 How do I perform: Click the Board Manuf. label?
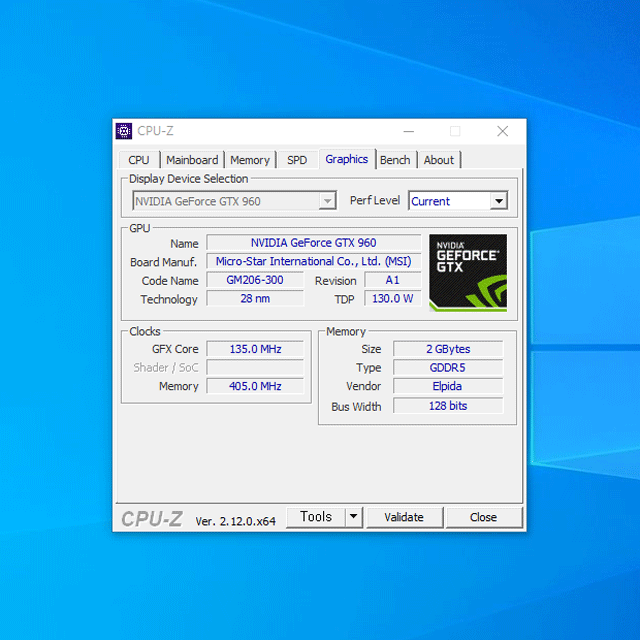[x=163, y=262]
